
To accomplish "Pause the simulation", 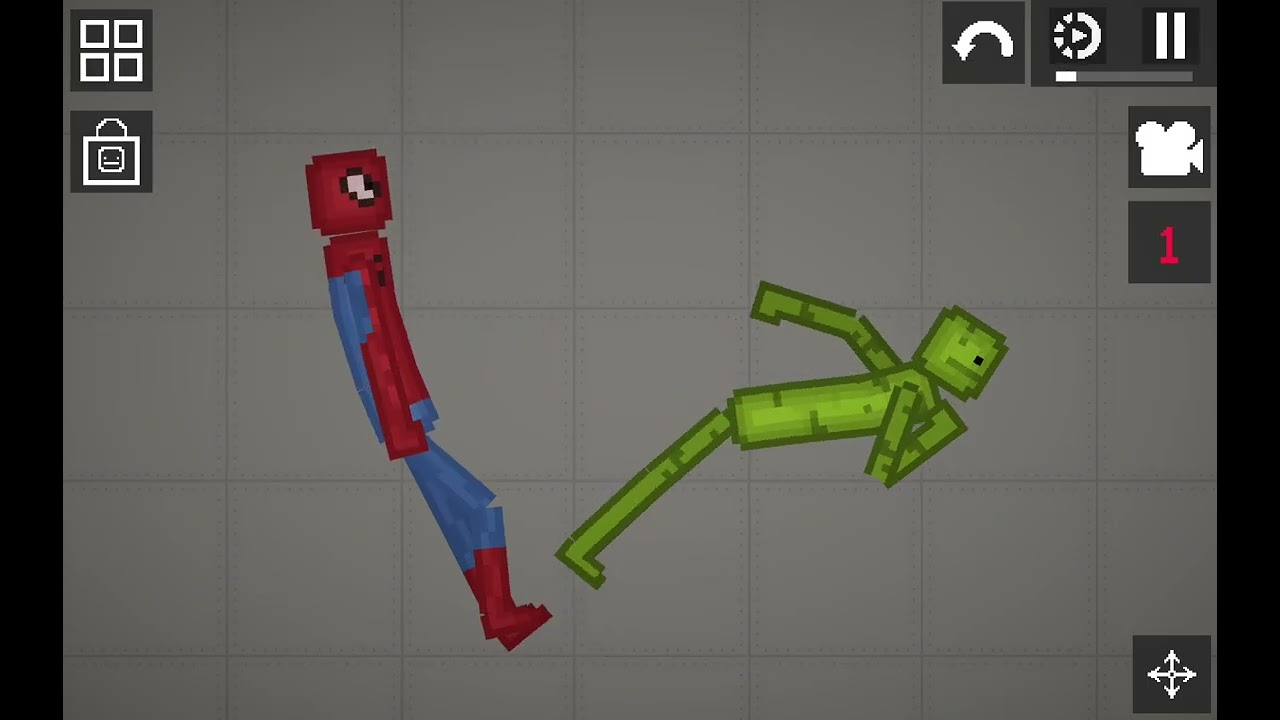I will [1170, 36].
